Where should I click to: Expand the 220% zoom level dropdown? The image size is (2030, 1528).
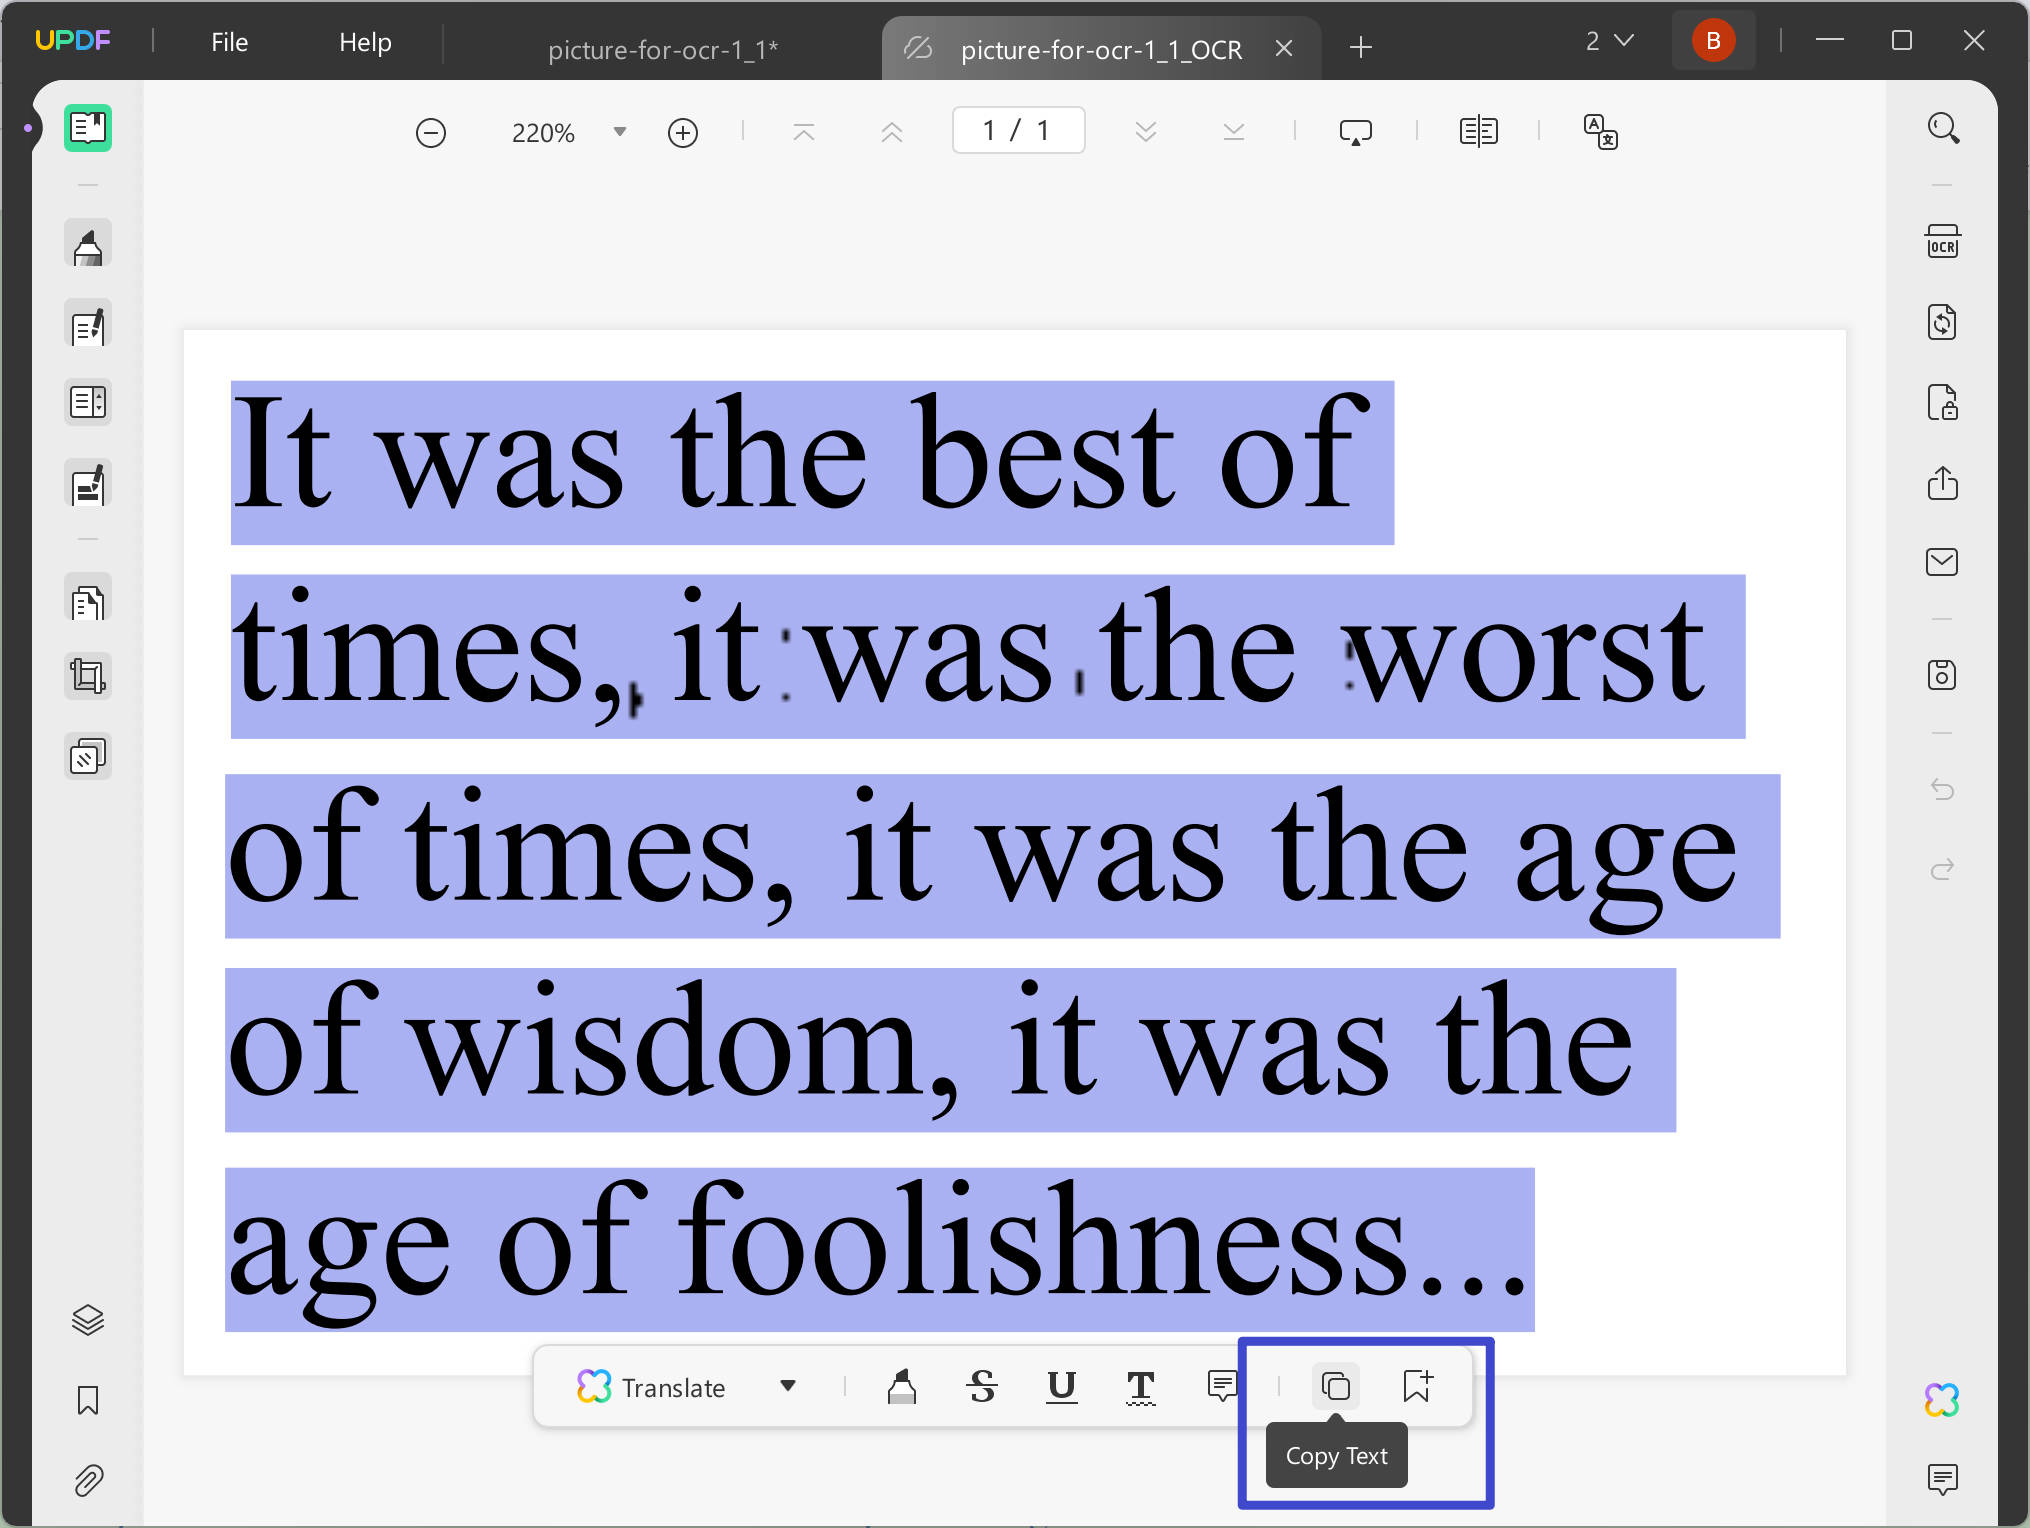620,132
